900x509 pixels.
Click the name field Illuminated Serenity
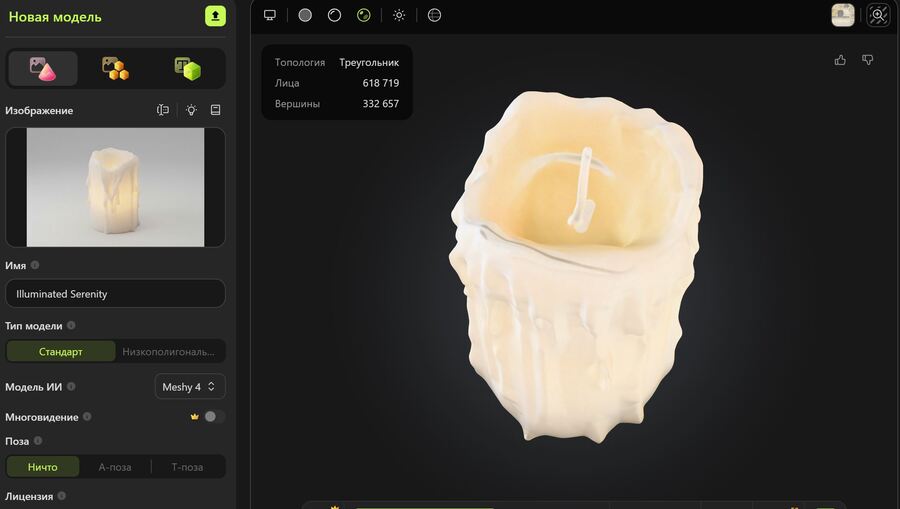coord(115,294)
